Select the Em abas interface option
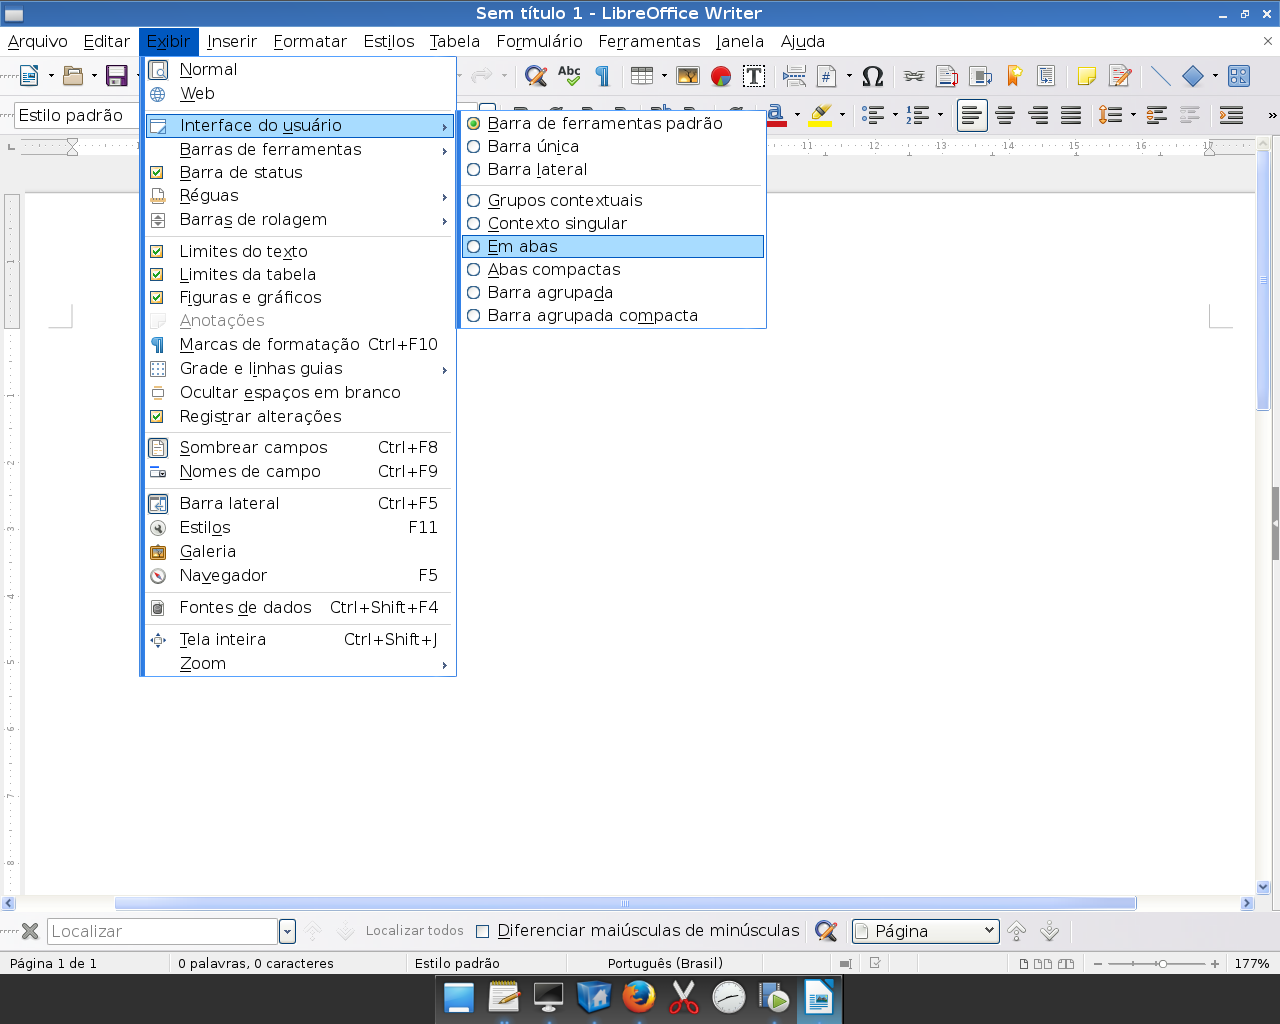Screen dimensions: 1280x1024 click(x=613, y=246)
